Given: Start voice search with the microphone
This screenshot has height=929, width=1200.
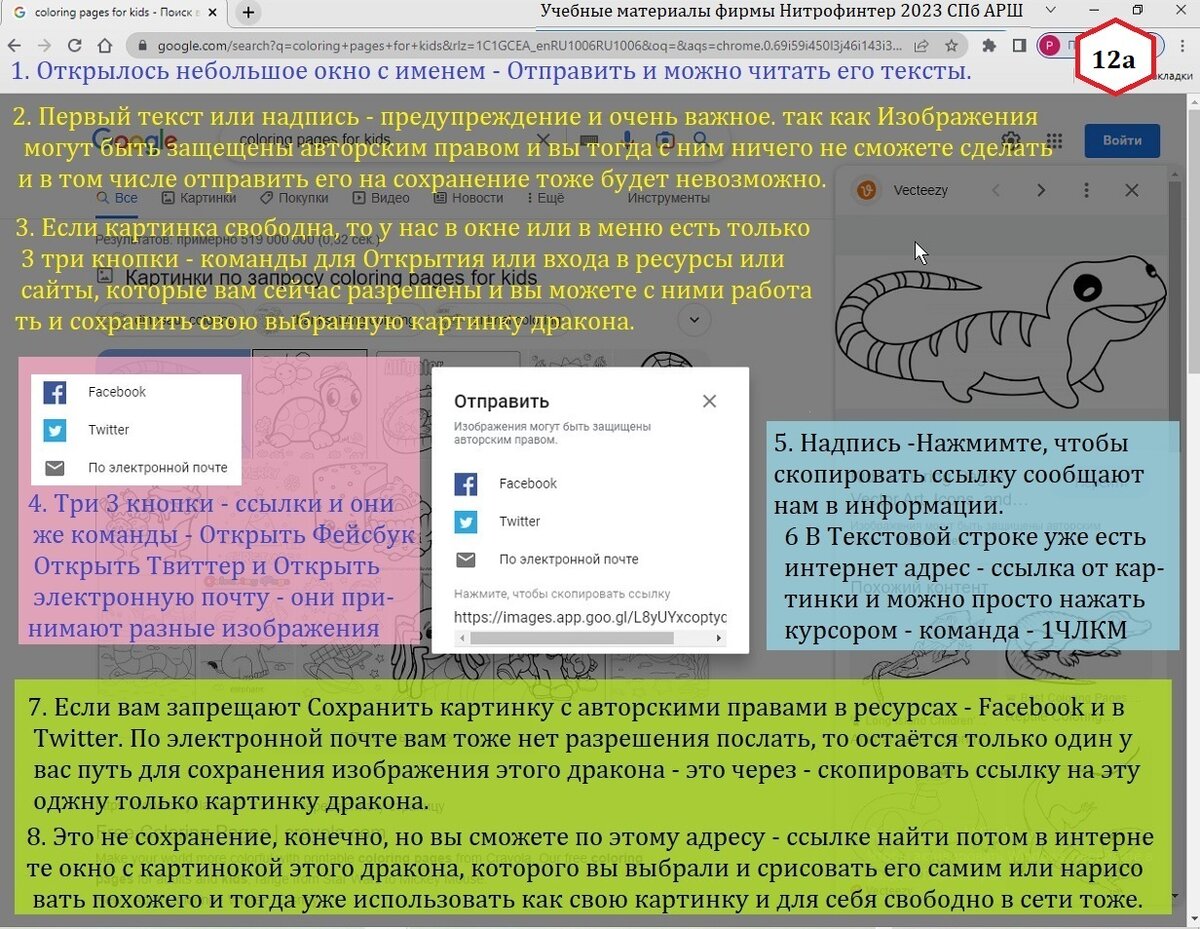Looking at the screenshot, I should point(629,140).
